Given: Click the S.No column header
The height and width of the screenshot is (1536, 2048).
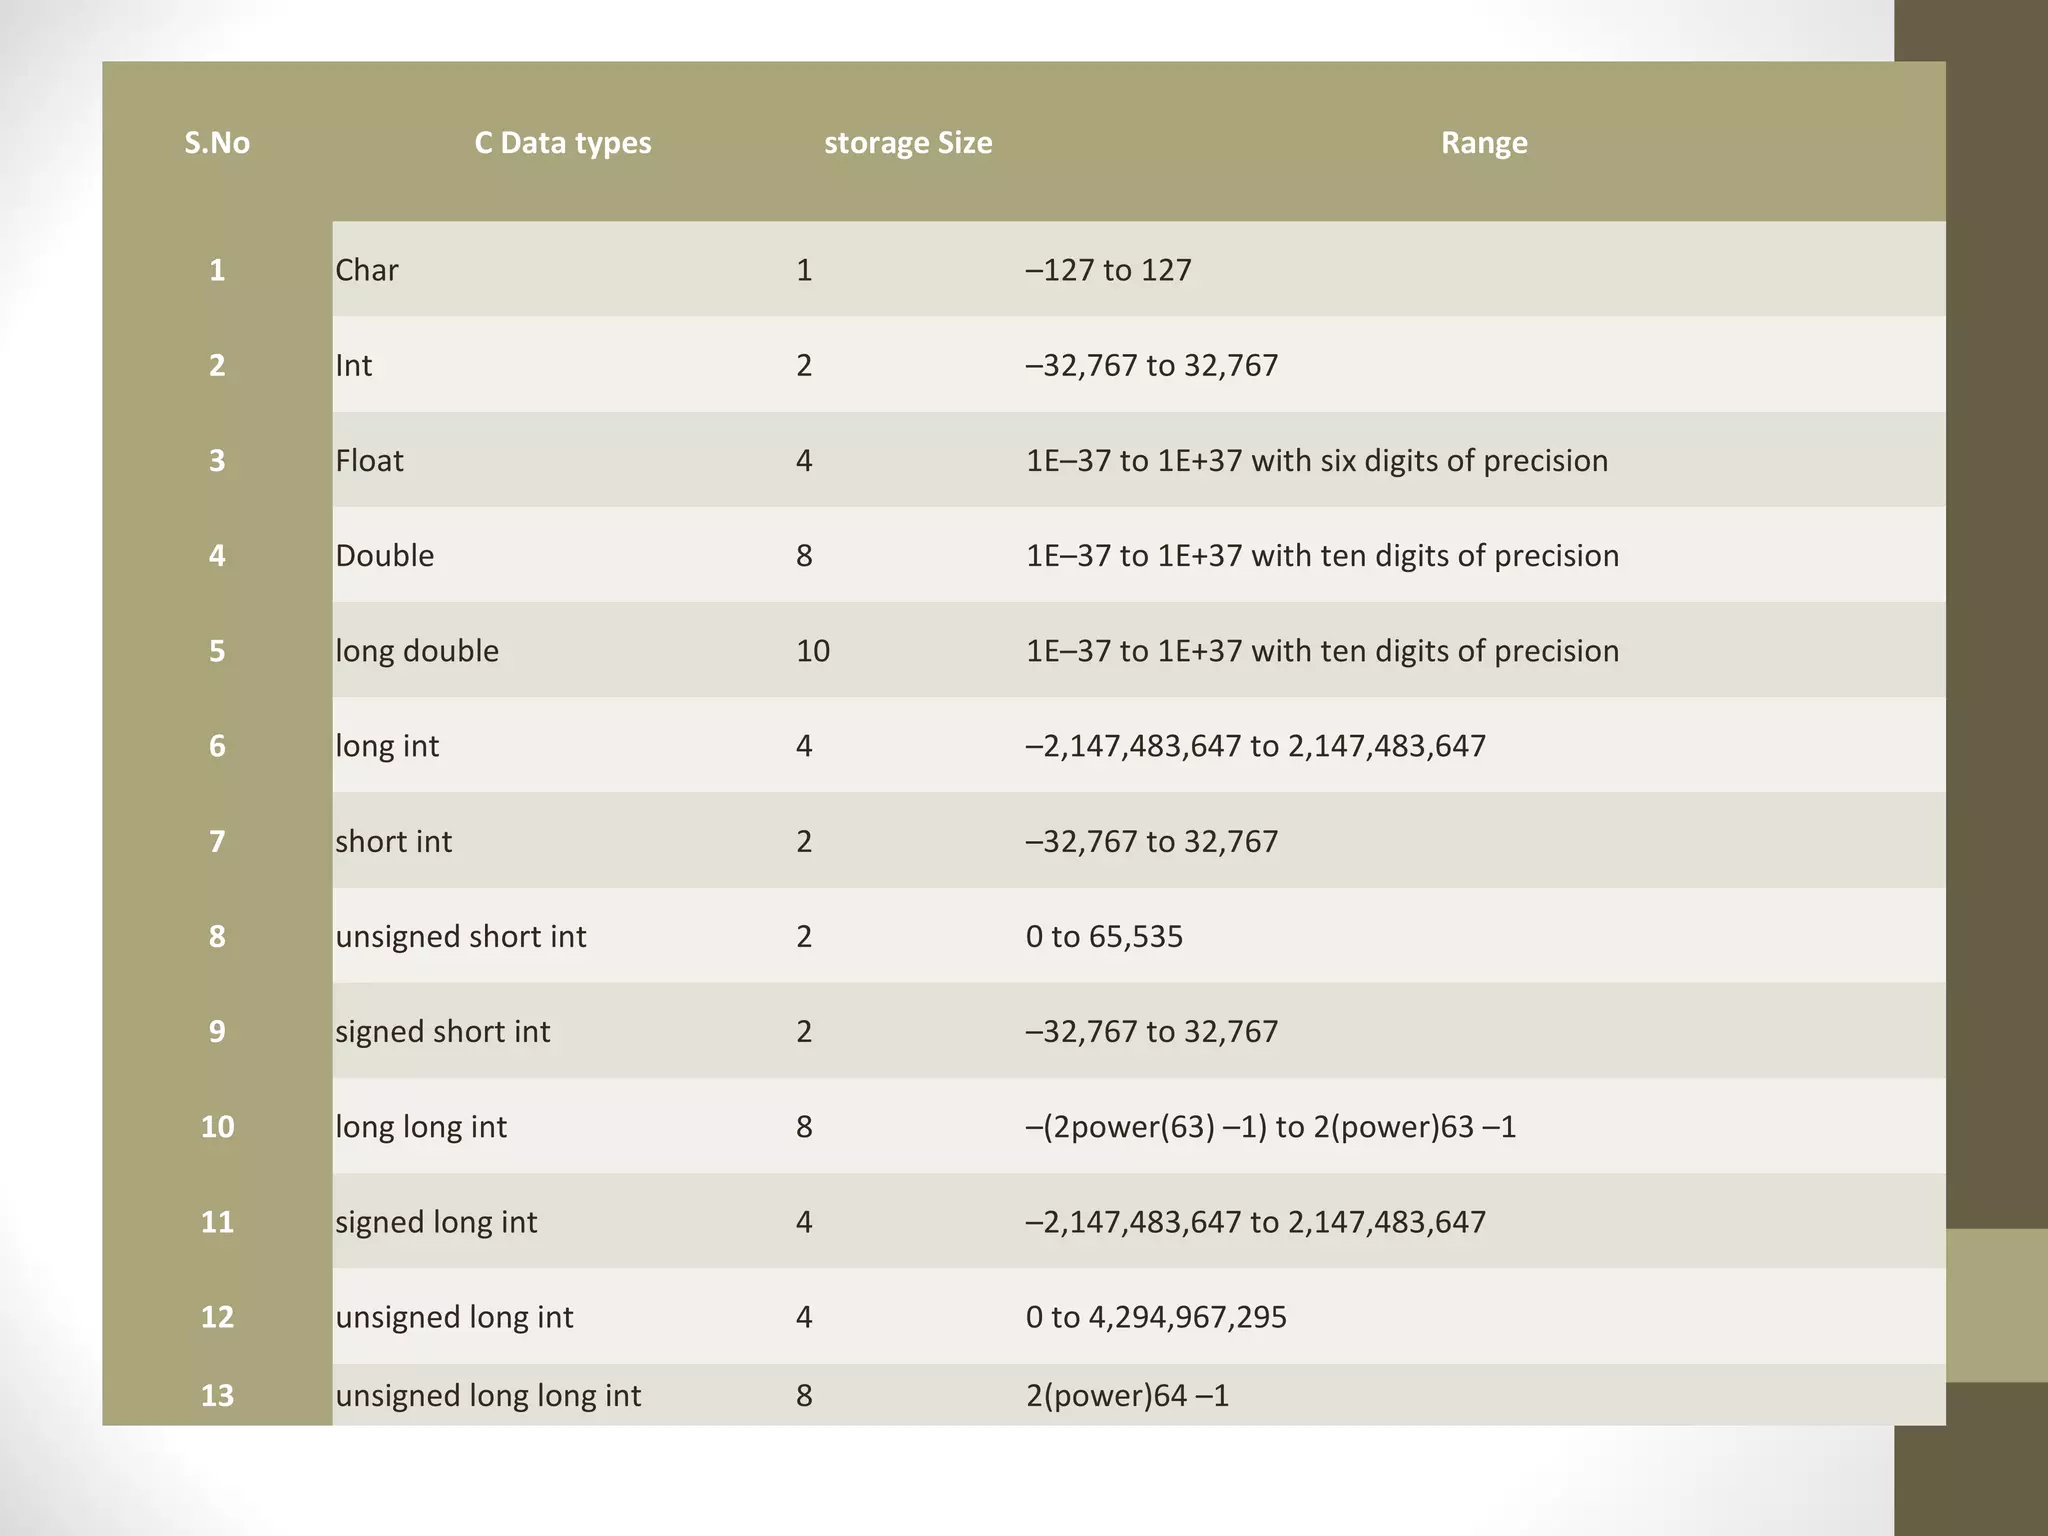Looking at the screenshot, I should tap(217, 143).
